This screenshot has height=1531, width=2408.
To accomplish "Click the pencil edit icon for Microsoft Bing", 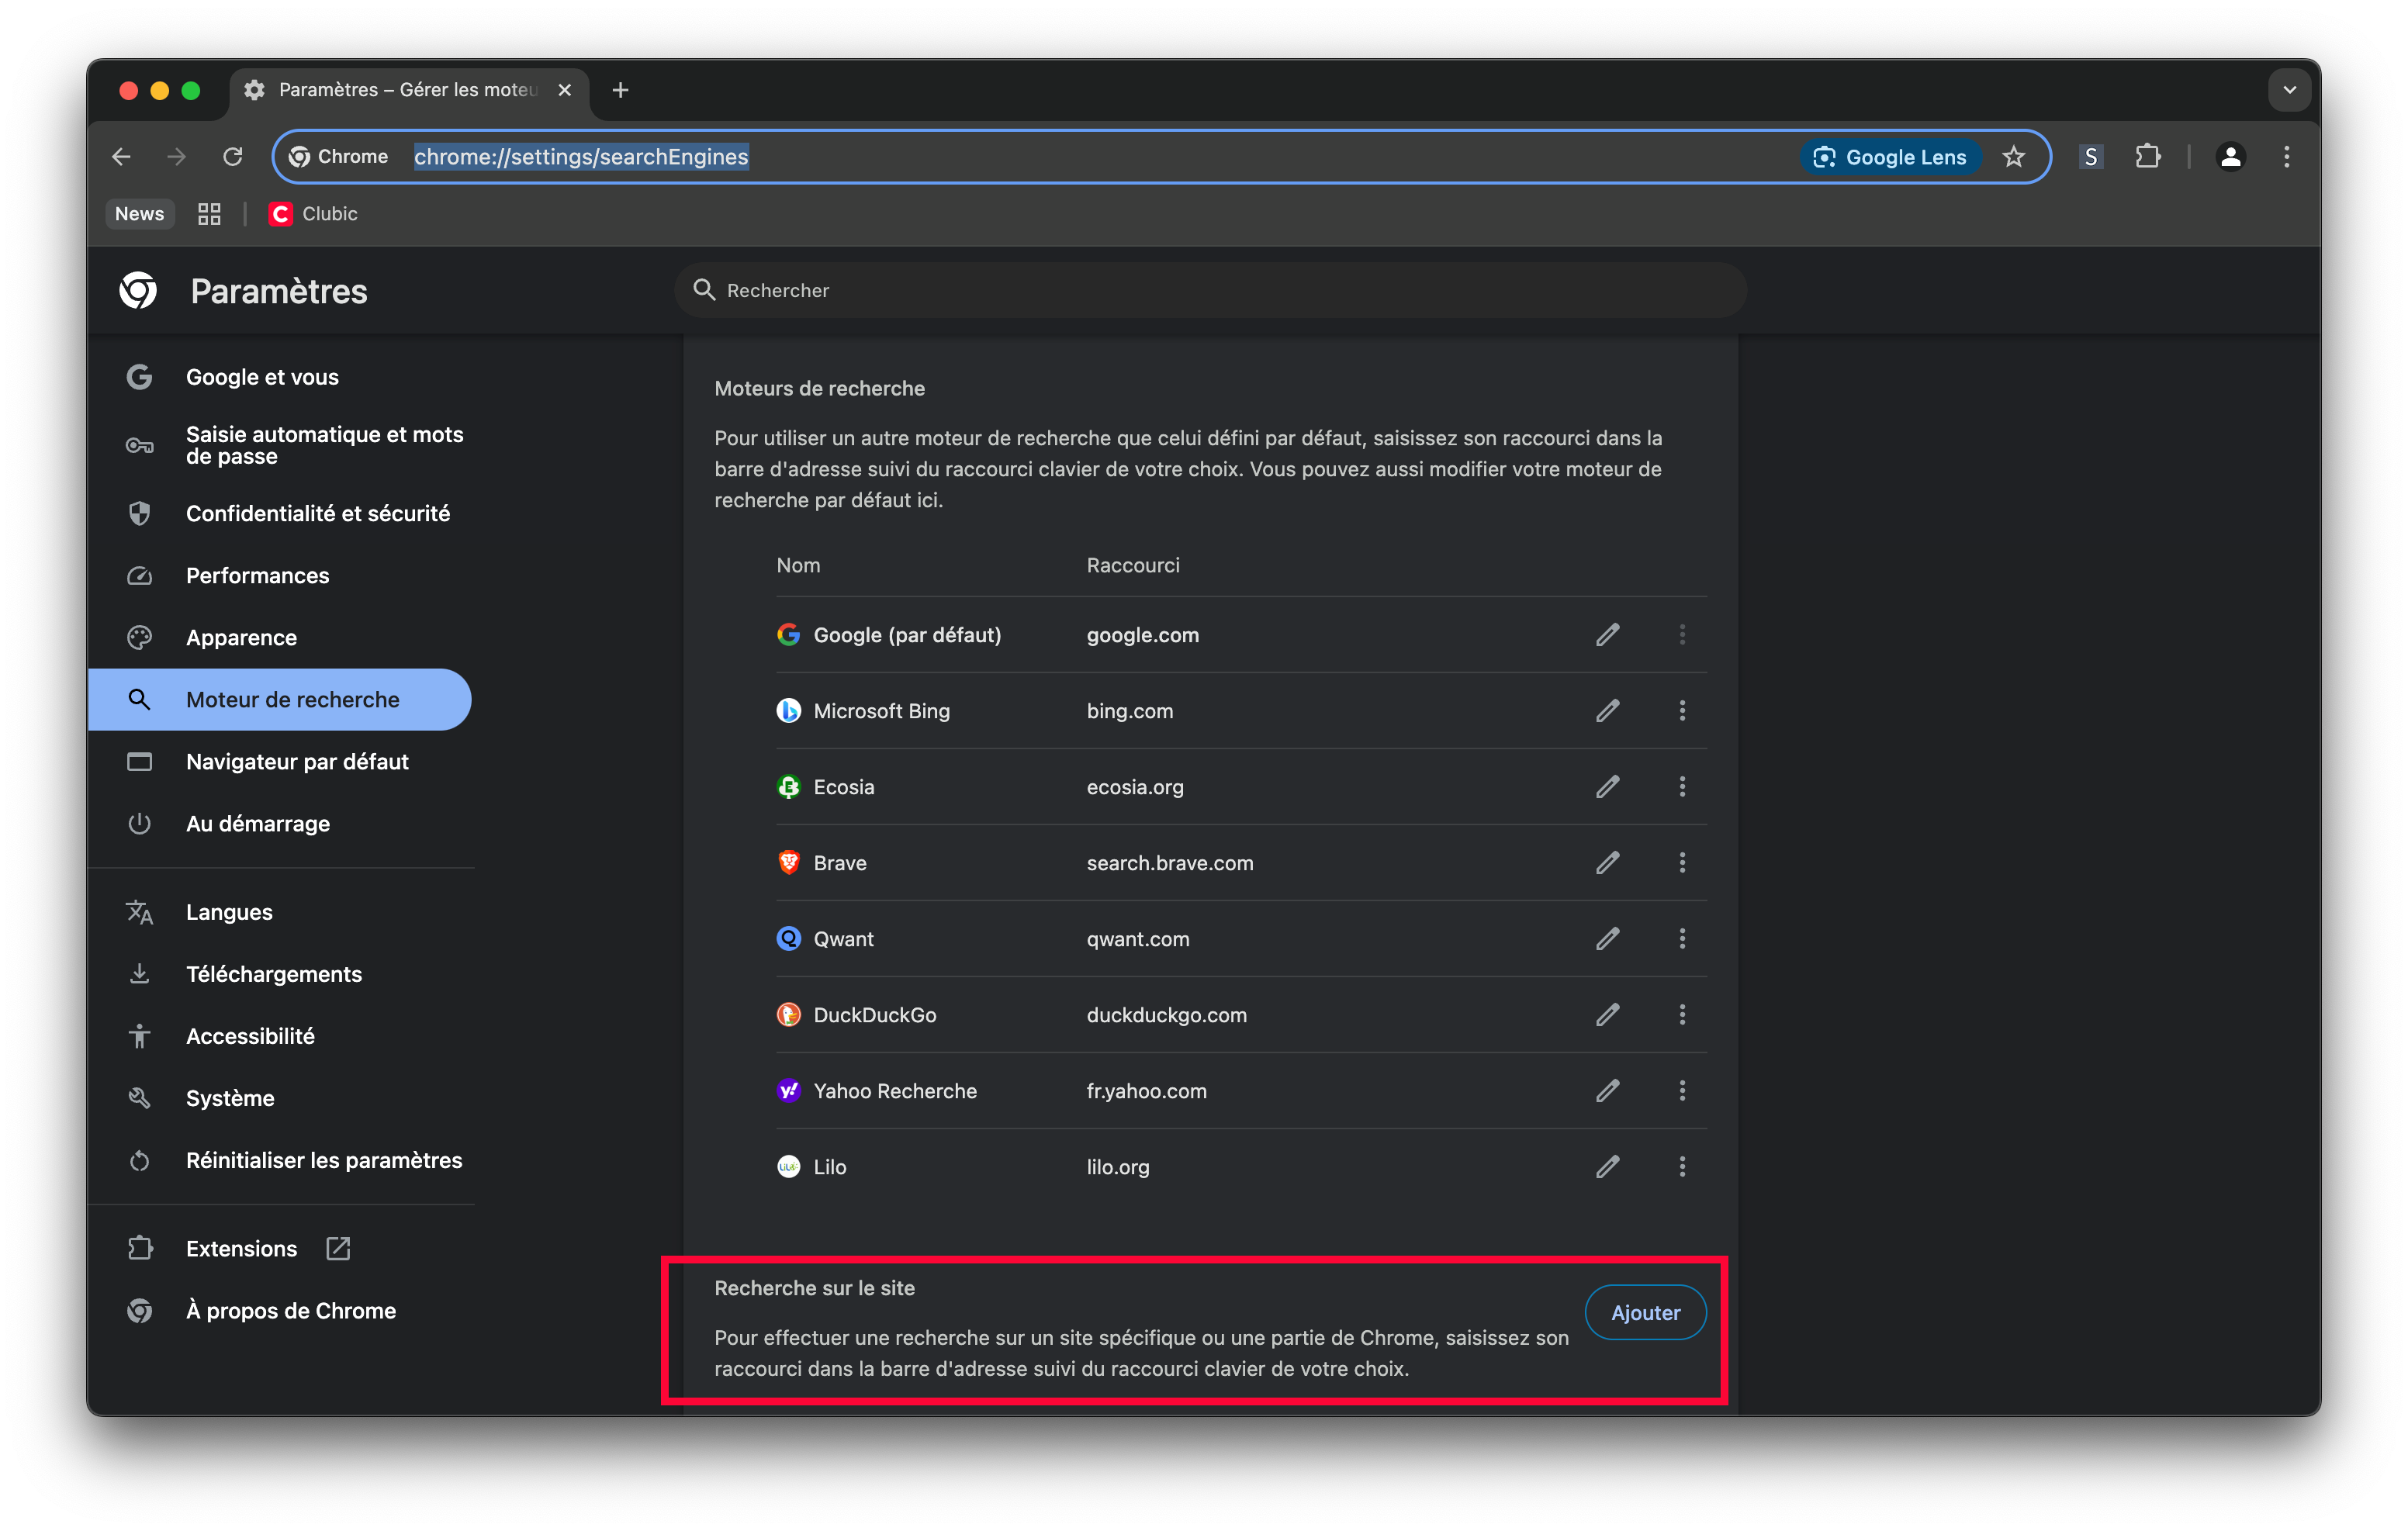I will 1607,711.
